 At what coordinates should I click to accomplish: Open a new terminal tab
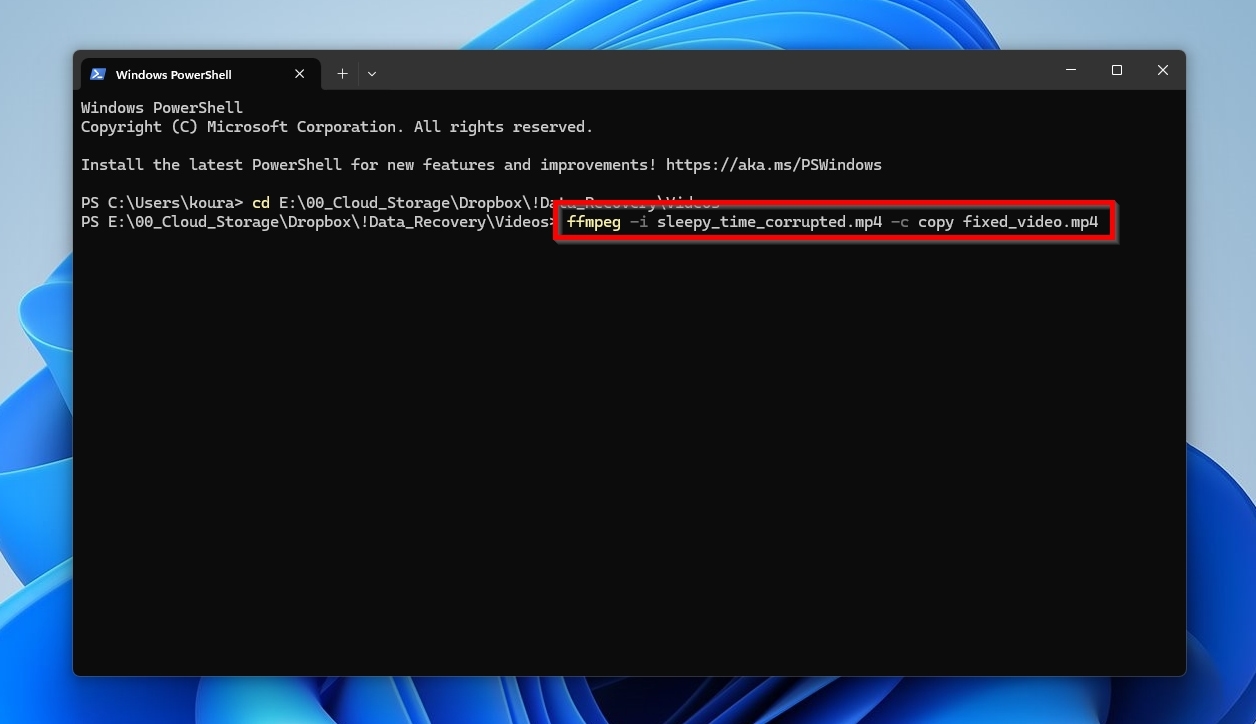342,74
